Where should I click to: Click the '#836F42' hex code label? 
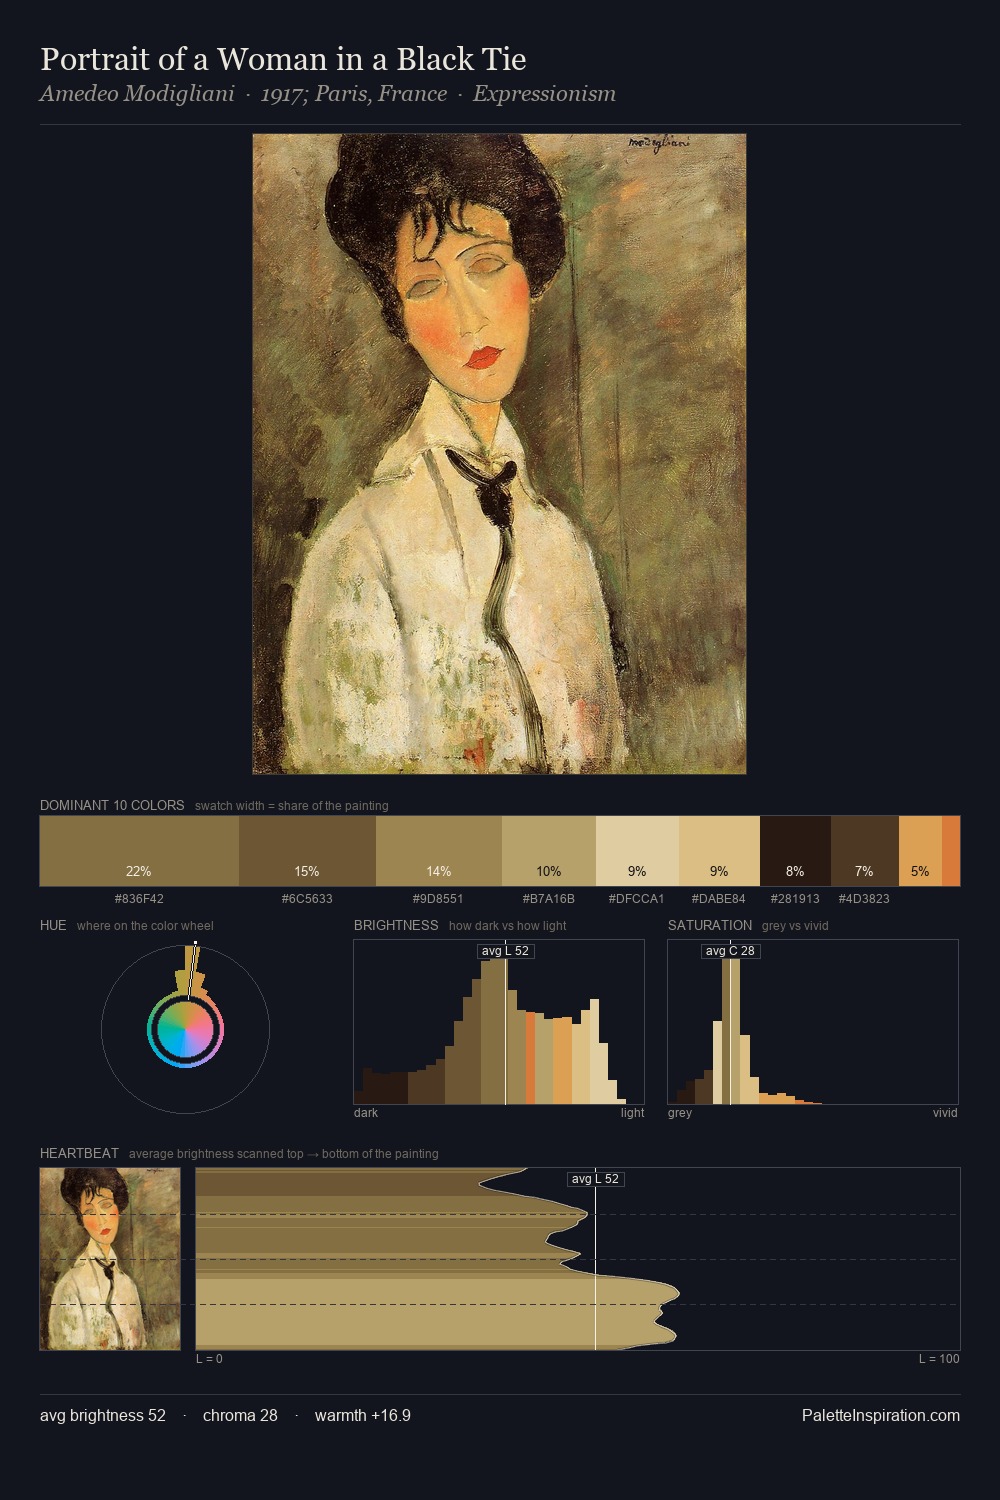coord(139,899)
